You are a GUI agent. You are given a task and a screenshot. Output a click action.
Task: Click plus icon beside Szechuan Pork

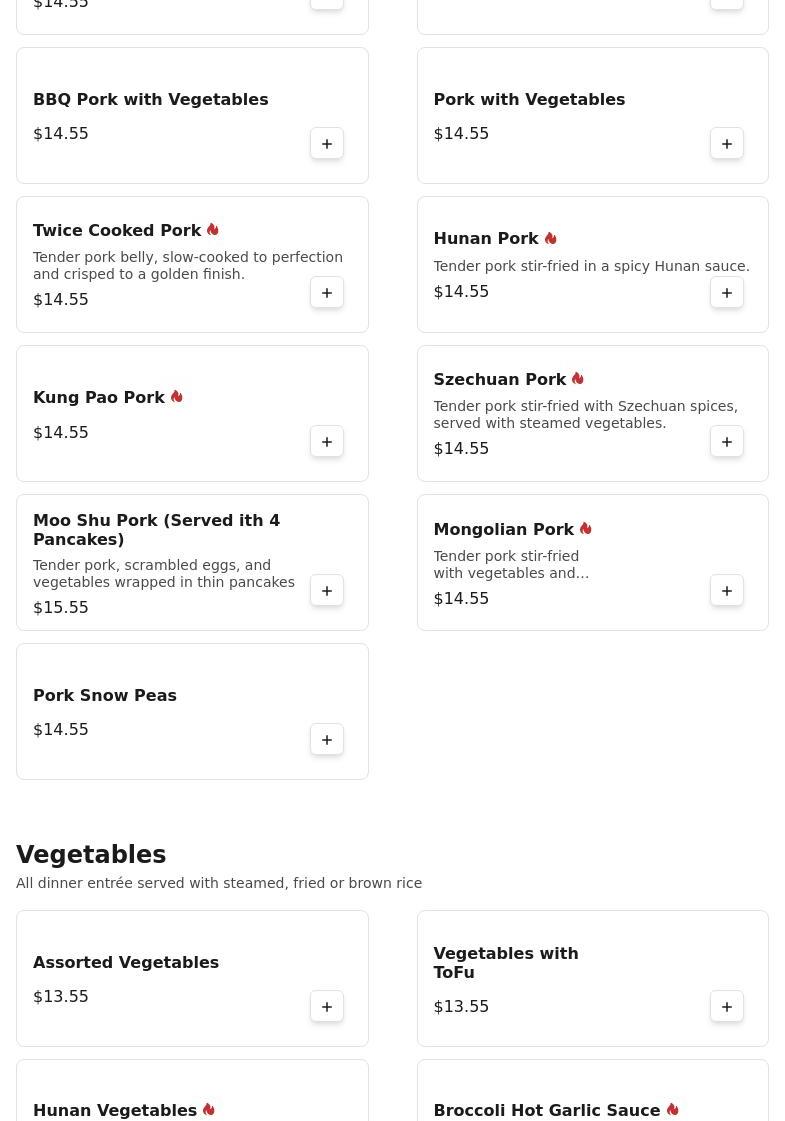click(727, 442)
